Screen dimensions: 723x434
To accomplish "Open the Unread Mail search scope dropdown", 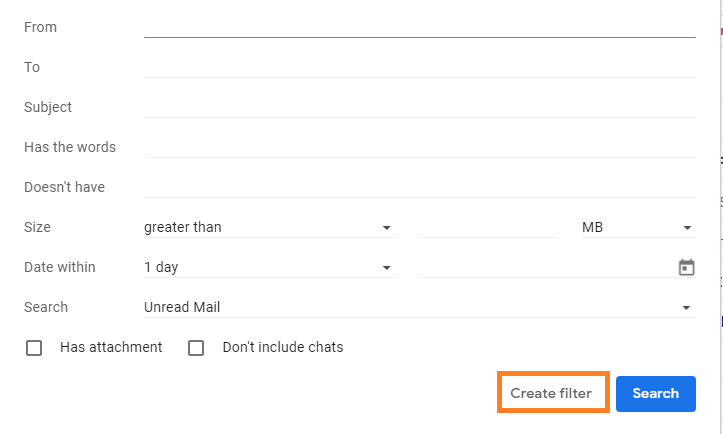I will click(420, 307).
